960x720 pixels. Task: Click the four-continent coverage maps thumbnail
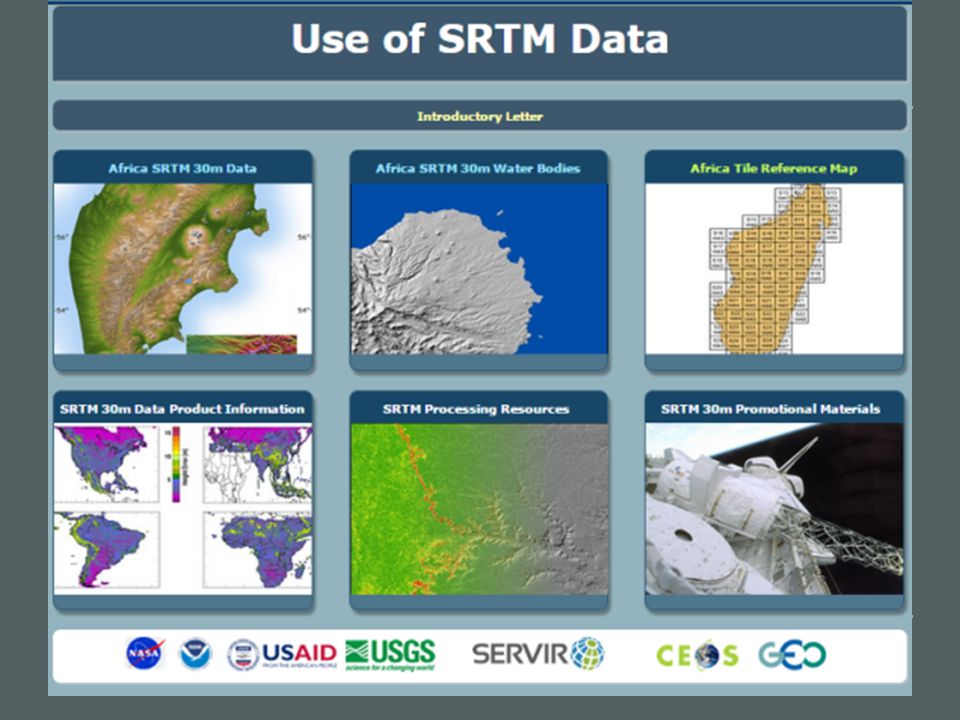(183, 509)
